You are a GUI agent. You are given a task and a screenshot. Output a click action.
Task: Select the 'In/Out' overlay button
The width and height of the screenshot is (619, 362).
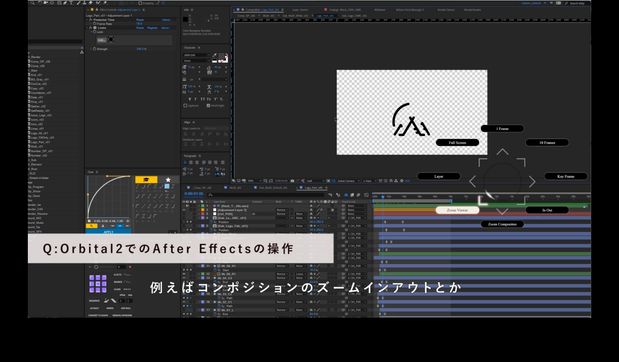point(547,210)
